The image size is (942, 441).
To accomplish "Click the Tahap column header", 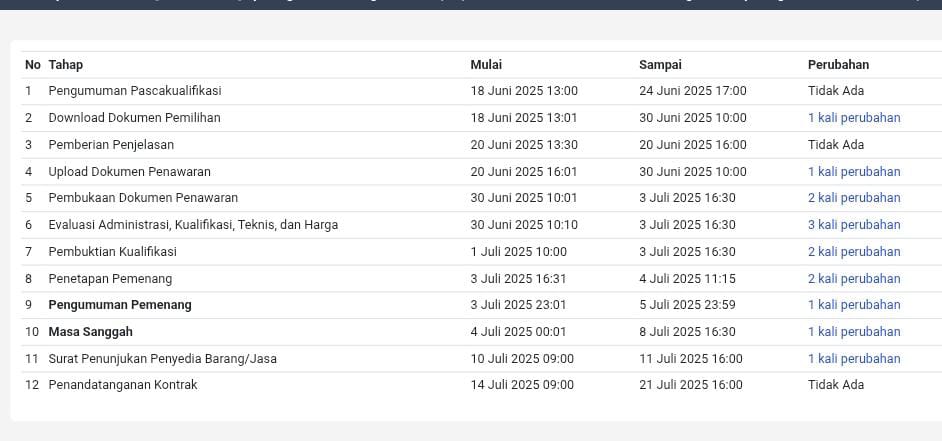I will [66, 65].
